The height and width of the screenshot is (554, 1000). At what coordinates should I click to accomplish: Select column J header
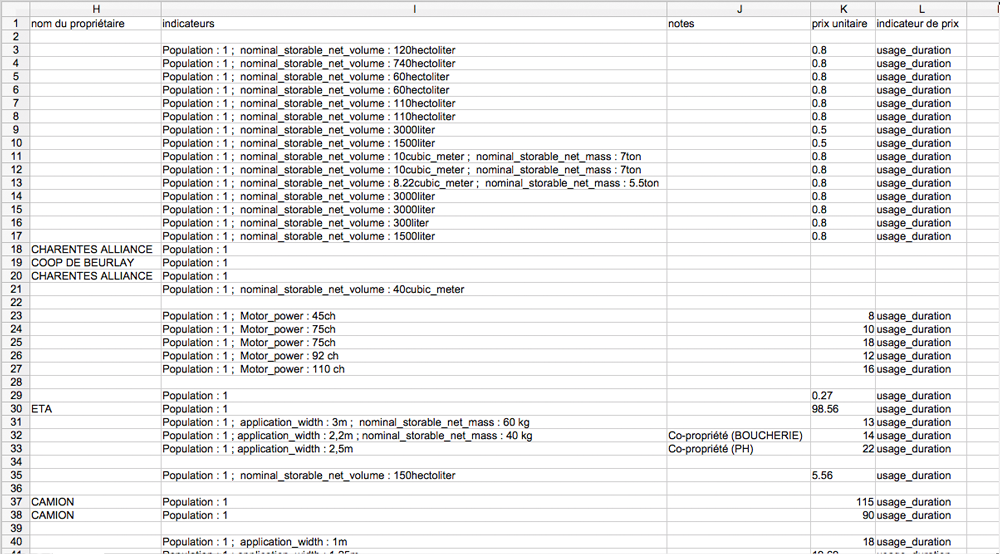pos(739,9)
